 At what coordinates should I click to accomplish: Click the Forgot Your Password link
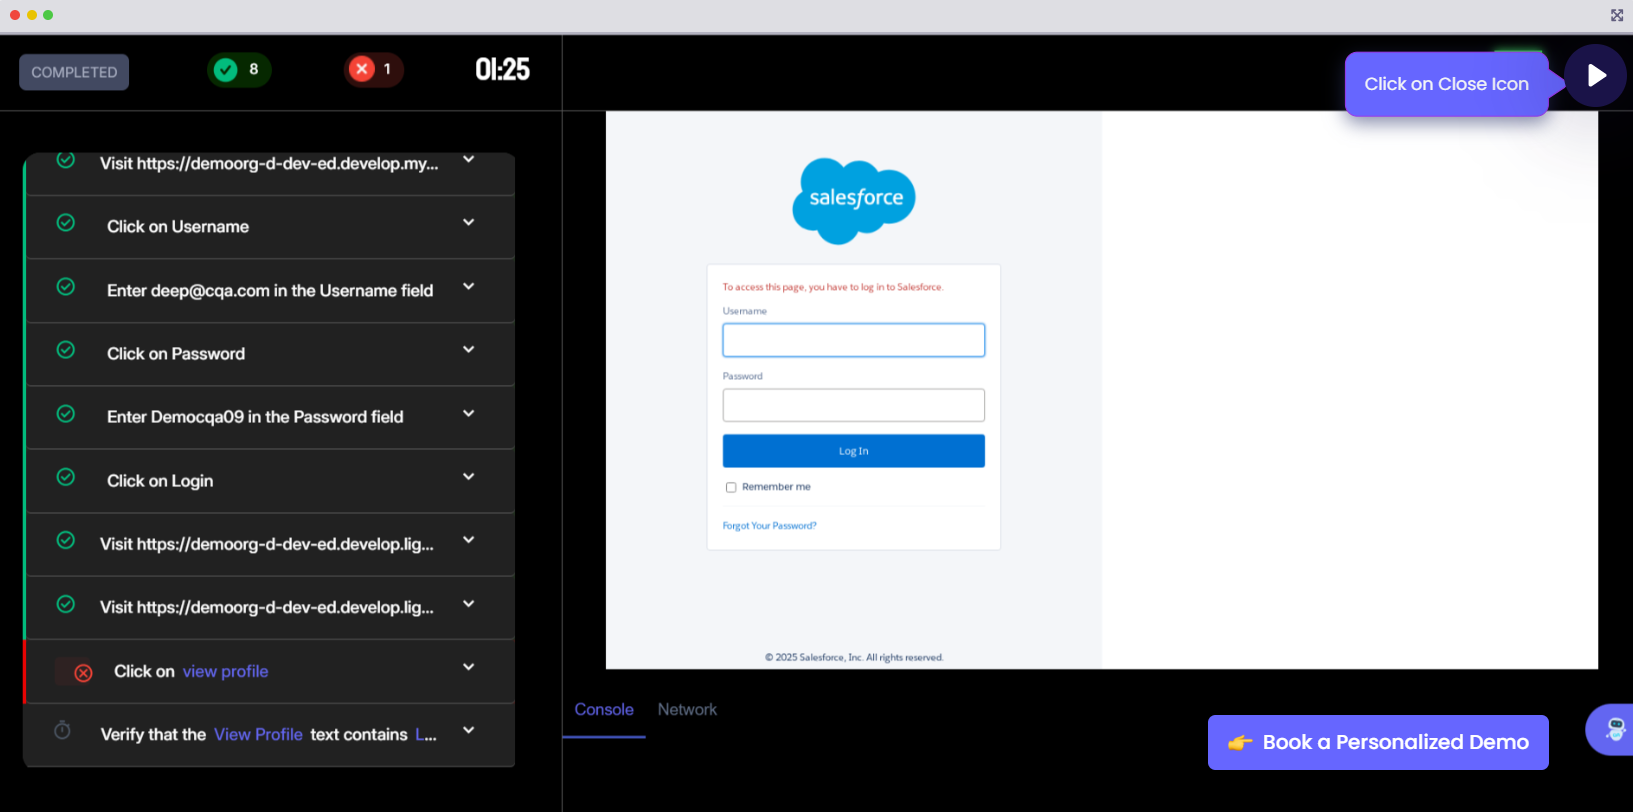769,526
